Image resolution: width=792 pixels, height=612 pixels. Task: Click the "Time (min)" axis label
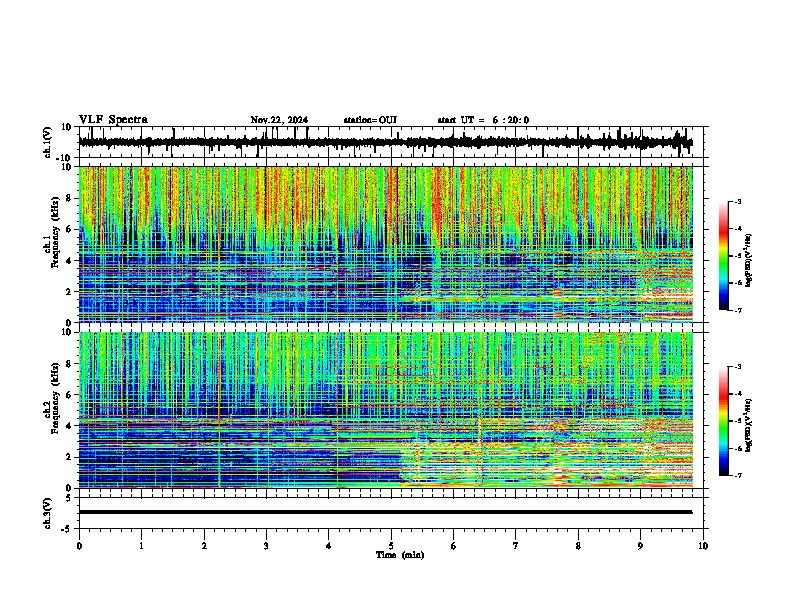(x=400, y=555)
